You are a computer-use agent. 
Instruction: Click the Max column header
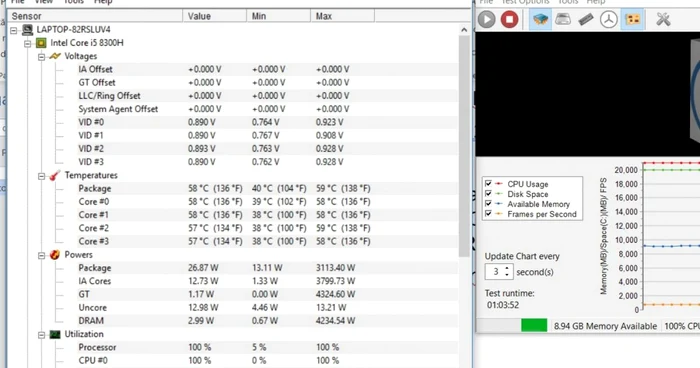pyautogui.click(x=342, y=16)
